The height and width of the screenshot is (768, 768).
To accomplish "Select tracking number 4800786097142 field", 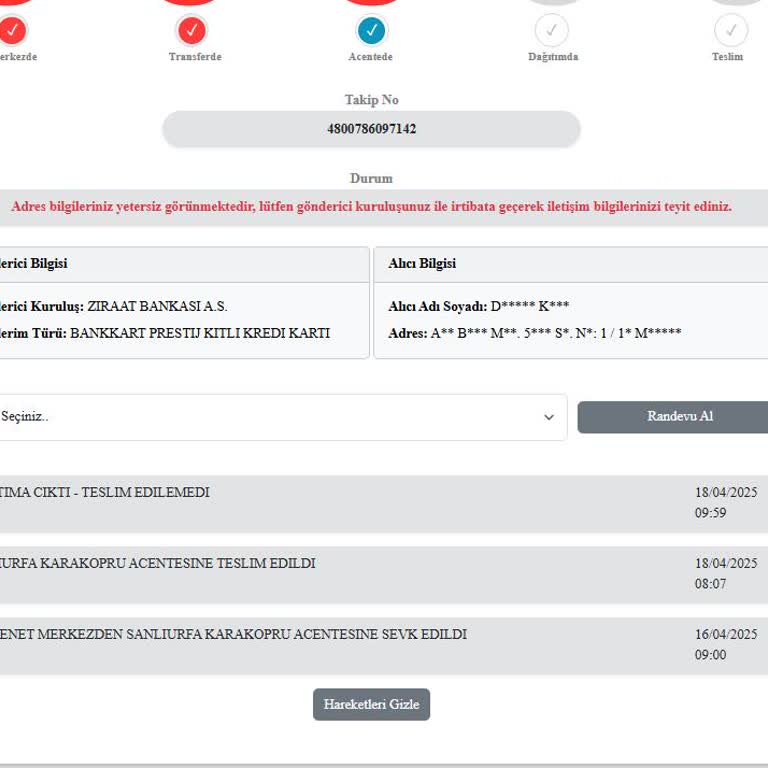I will point(372,129).
